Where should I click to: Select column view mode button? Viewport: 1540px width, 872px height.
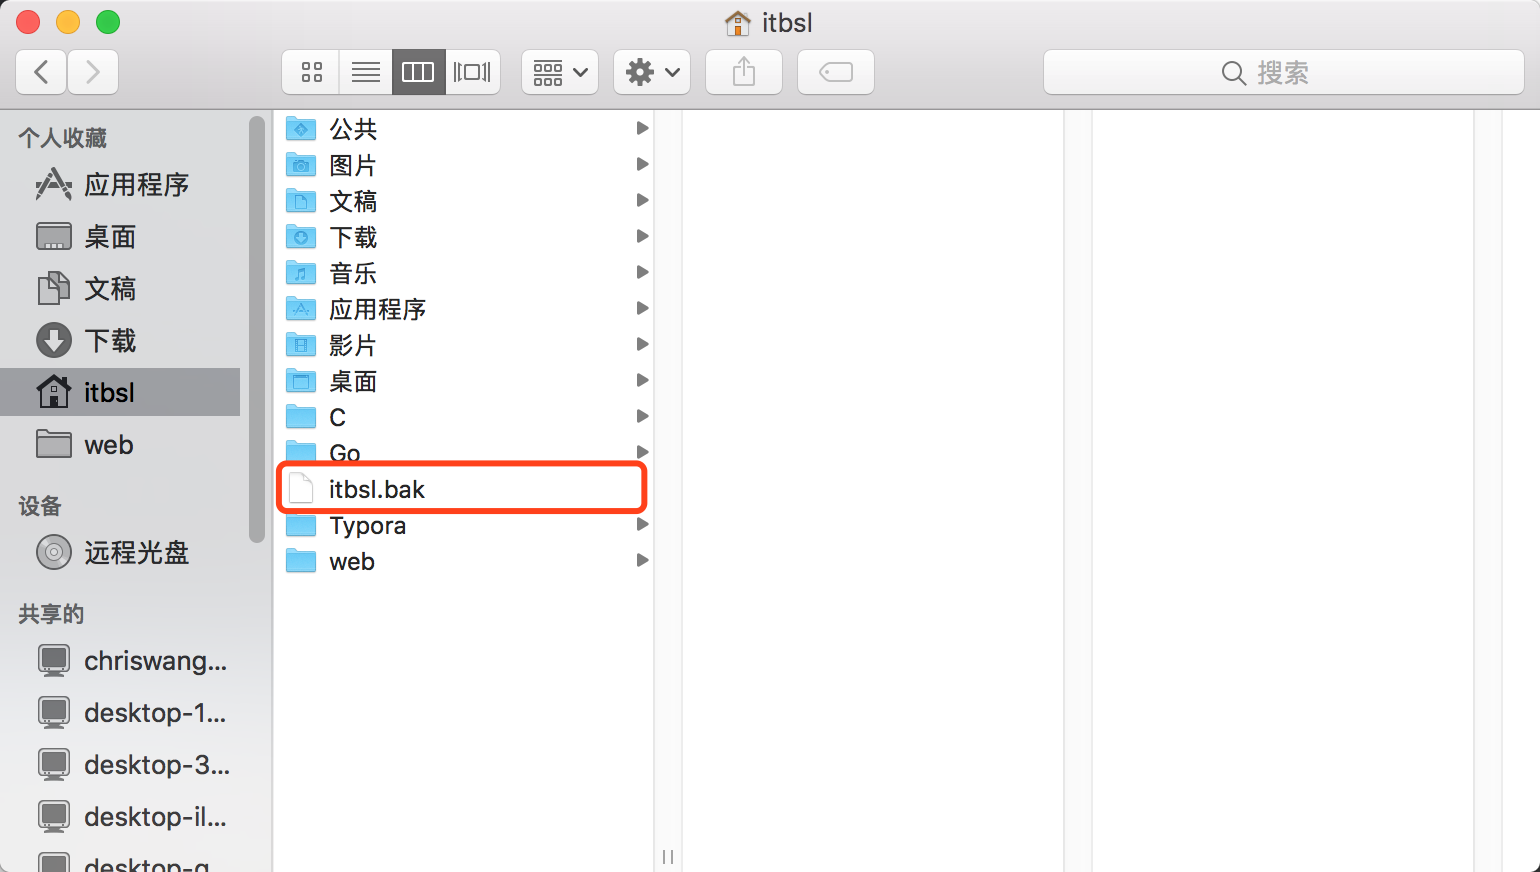point(418,72)
